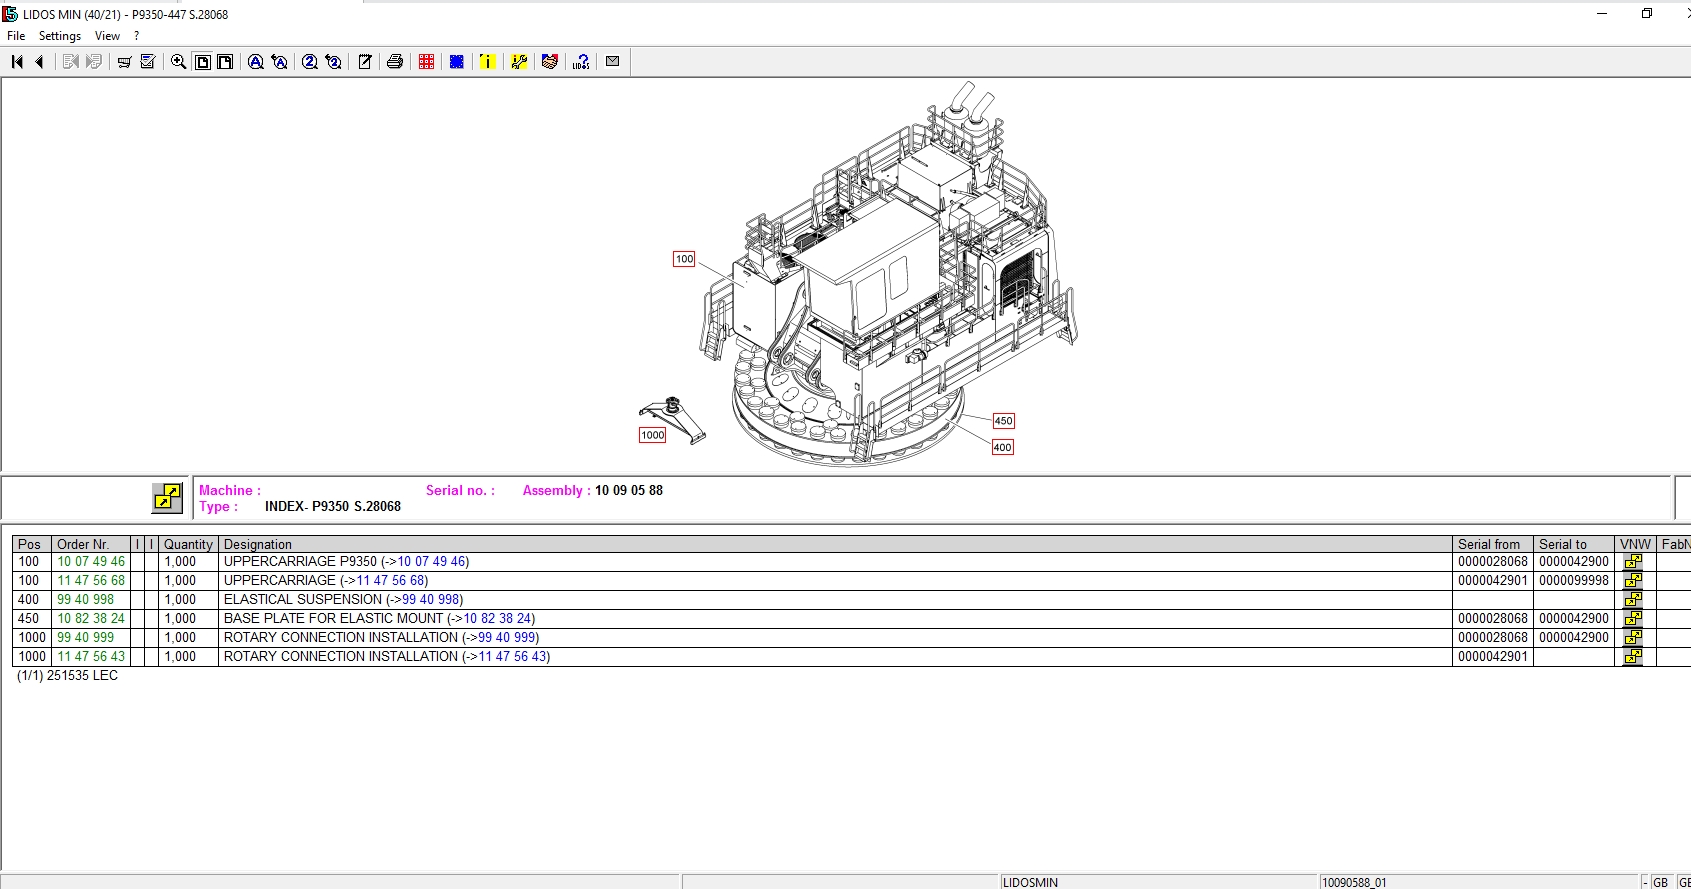1691x889 pixels.
Task: Click the envelope mail icon
Action: (x=613, y=62)
